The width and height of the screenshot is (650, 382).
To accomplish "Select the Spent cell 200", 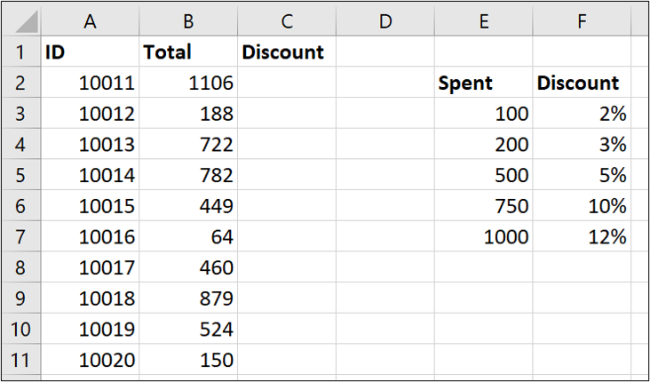I will click(483, 144).
